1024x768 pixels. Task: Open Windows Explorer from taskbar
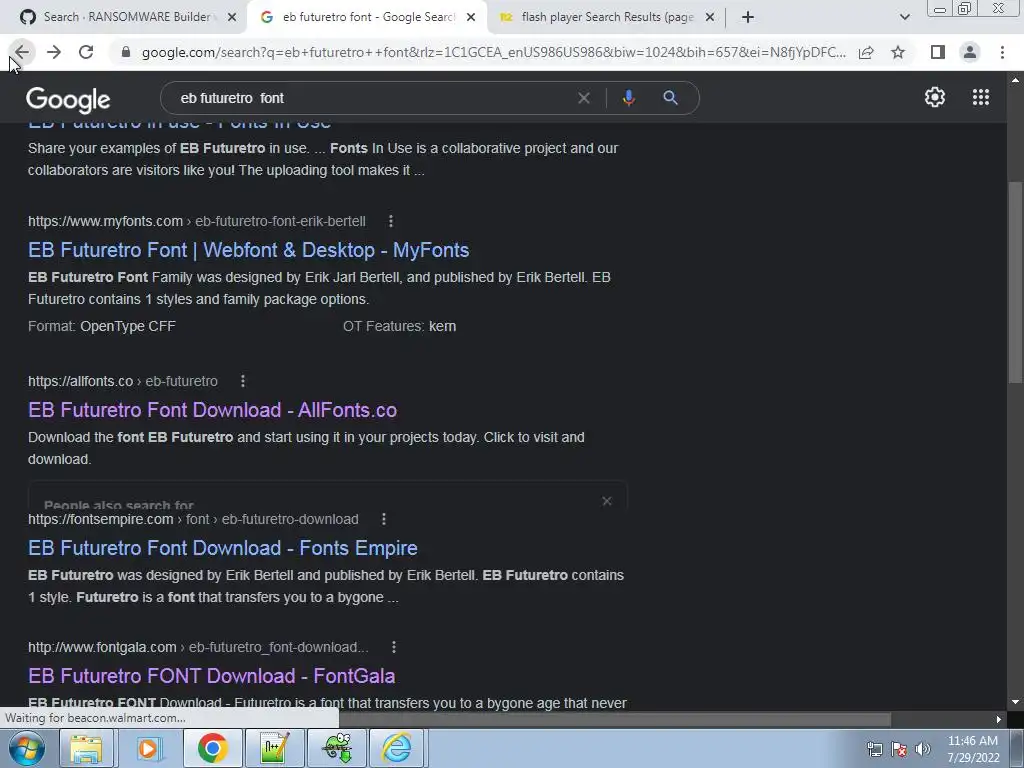pyautogui.click(x=86, y=748)
